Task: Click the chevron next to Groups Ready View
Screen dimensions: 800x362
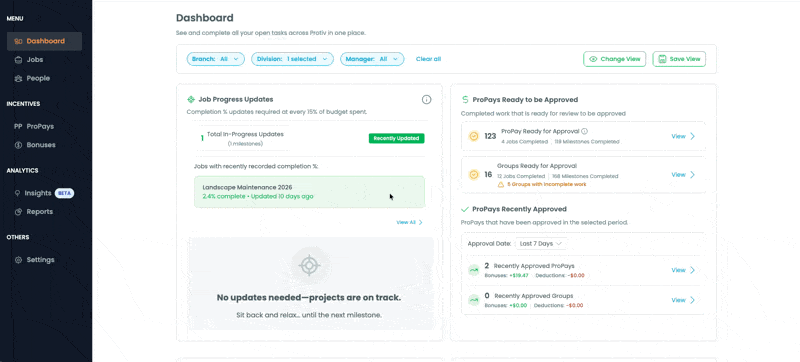Action: 692,174
